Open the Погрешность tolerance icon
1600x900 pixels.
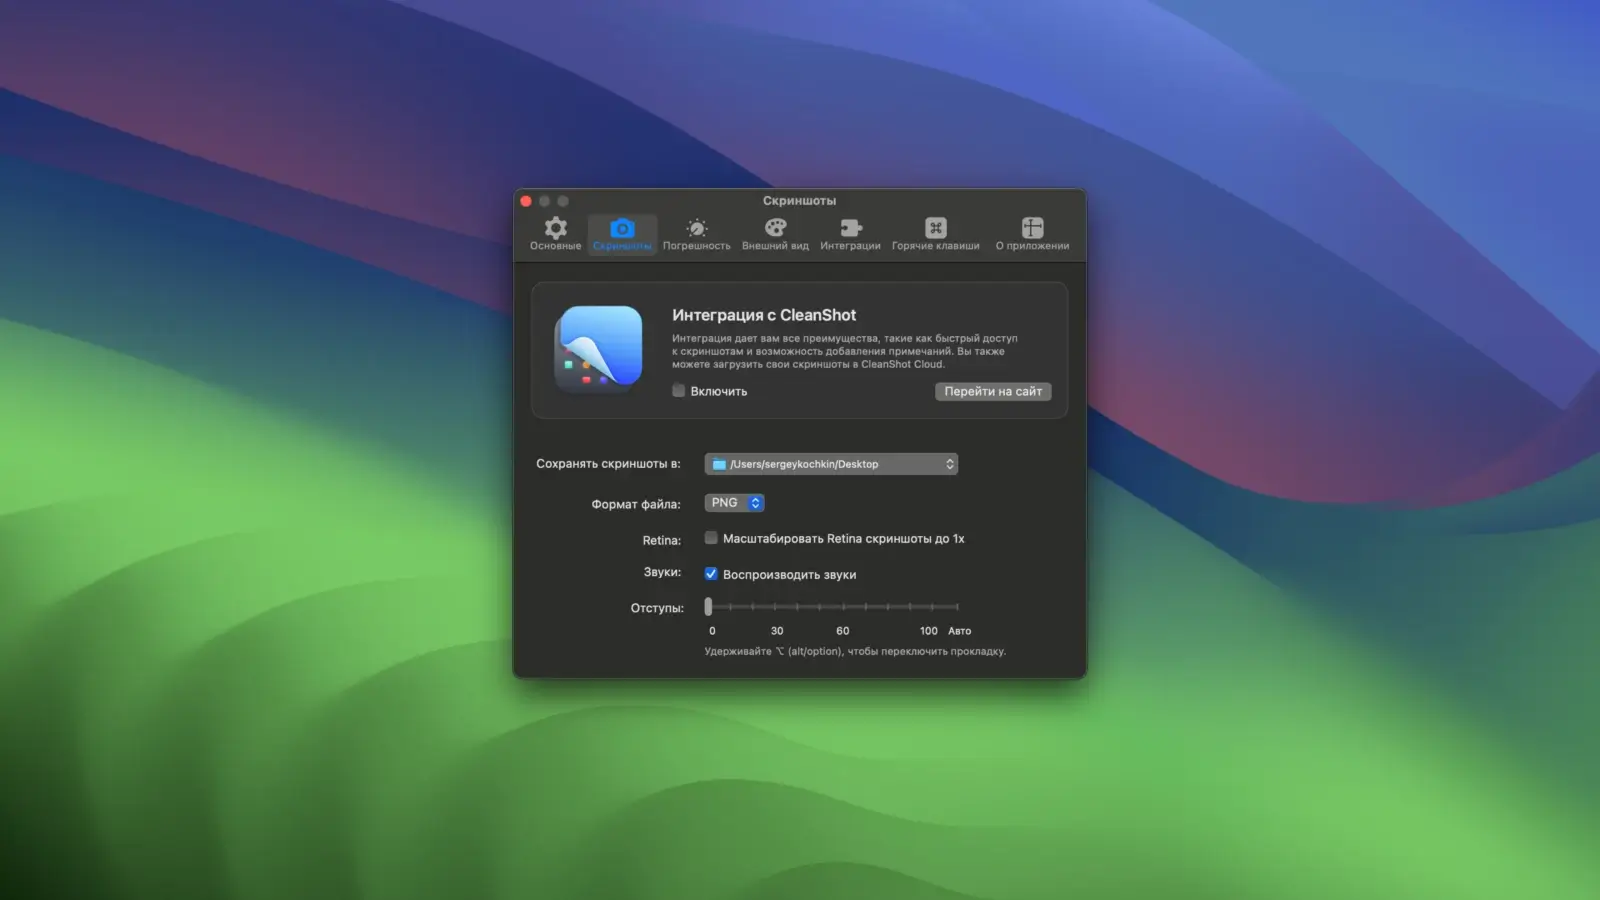coord(696,228)
